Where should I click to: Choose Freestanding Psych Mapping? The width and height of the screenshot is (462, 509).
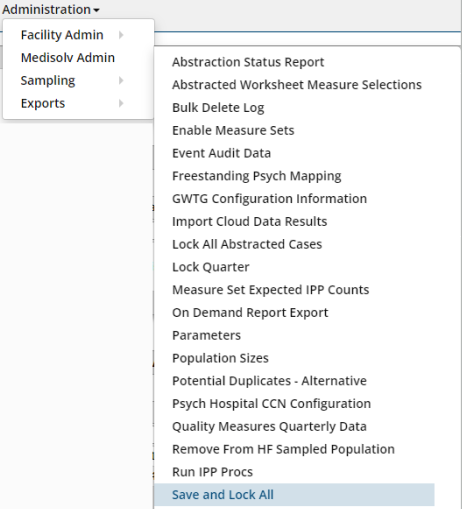click(x=257, y=176)
